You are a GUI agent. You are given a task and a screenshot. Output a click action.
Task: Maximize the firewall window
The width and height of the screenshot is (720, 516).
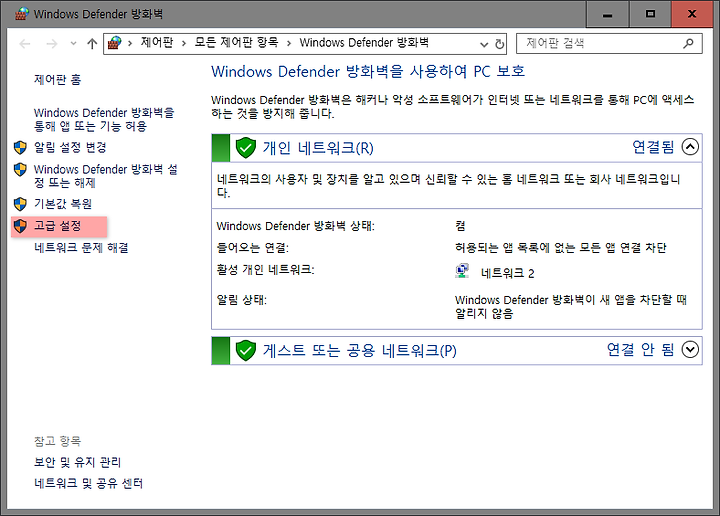tap(650, 14)
